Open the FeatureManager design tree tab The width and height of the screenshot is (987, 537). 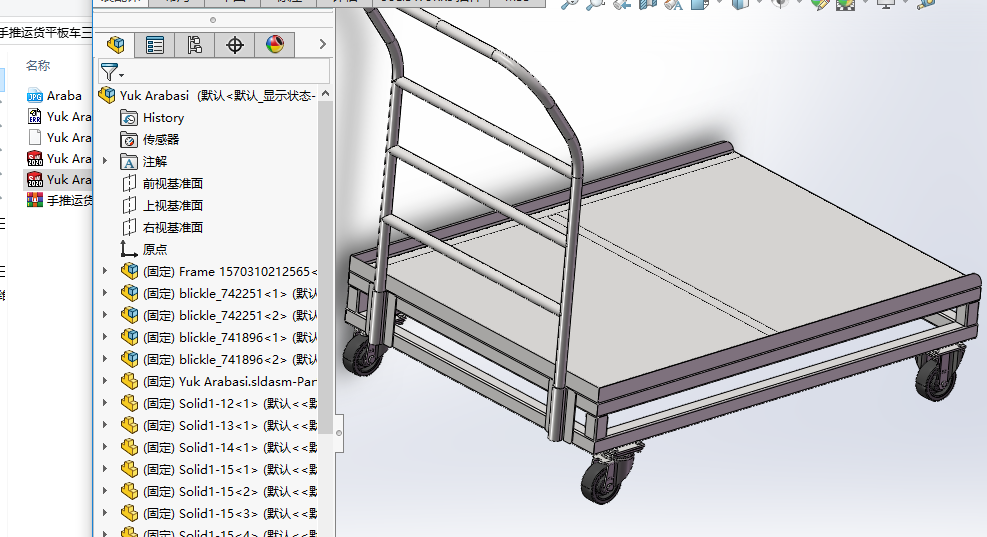click(x=115, y=45)
